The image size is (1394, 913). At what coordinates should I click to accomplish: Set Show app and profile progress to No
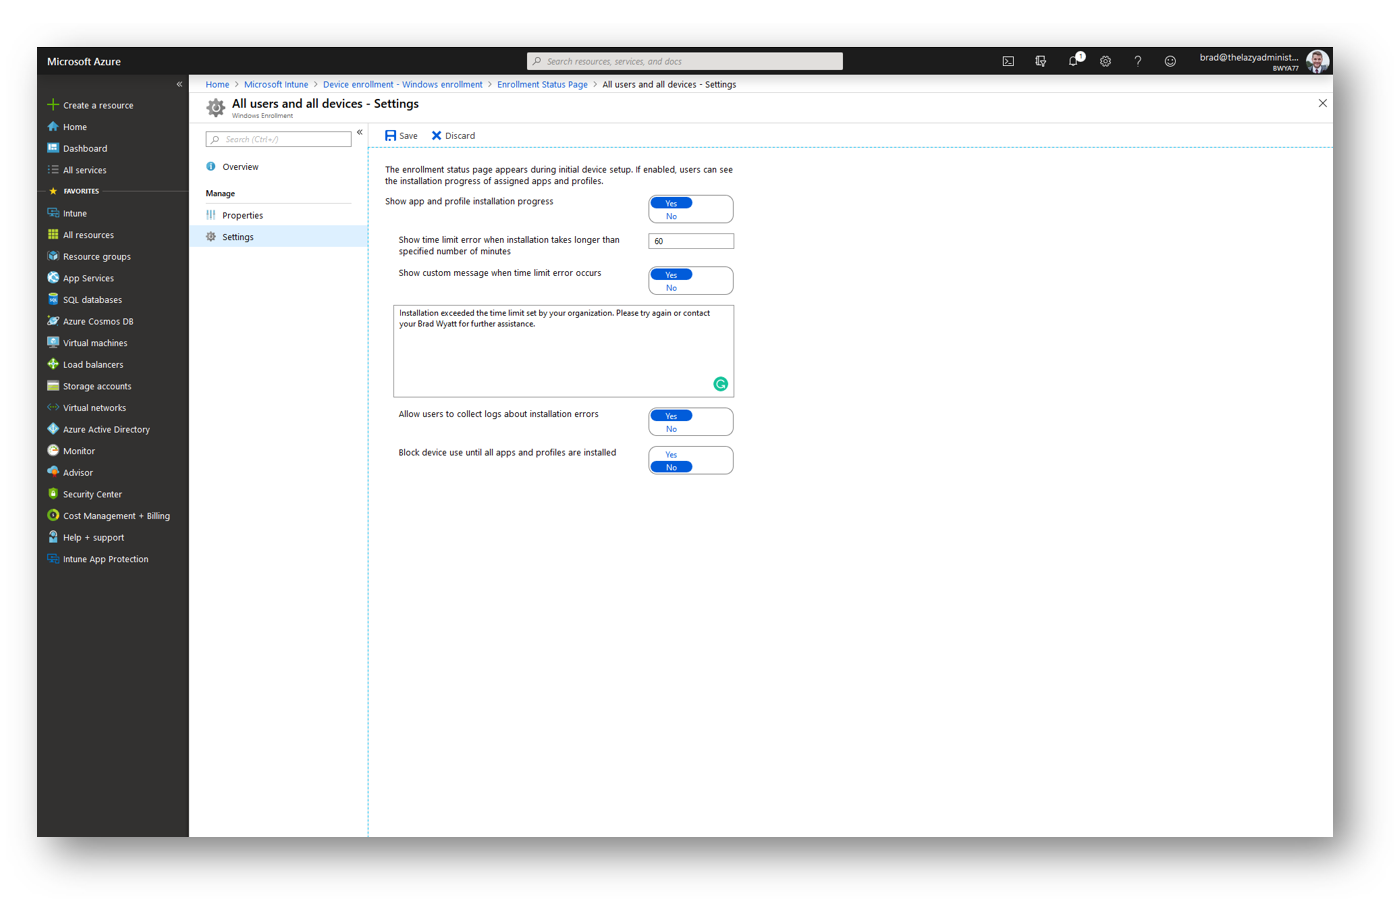[671, 216]
